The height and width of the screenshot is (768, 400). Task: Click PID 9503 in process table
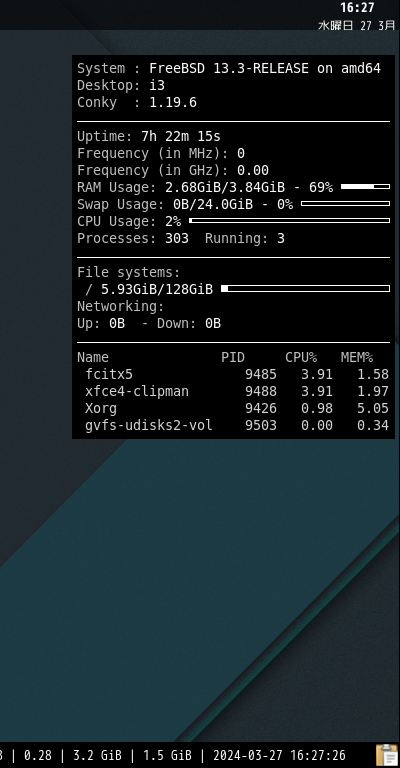tap(261, 425)
